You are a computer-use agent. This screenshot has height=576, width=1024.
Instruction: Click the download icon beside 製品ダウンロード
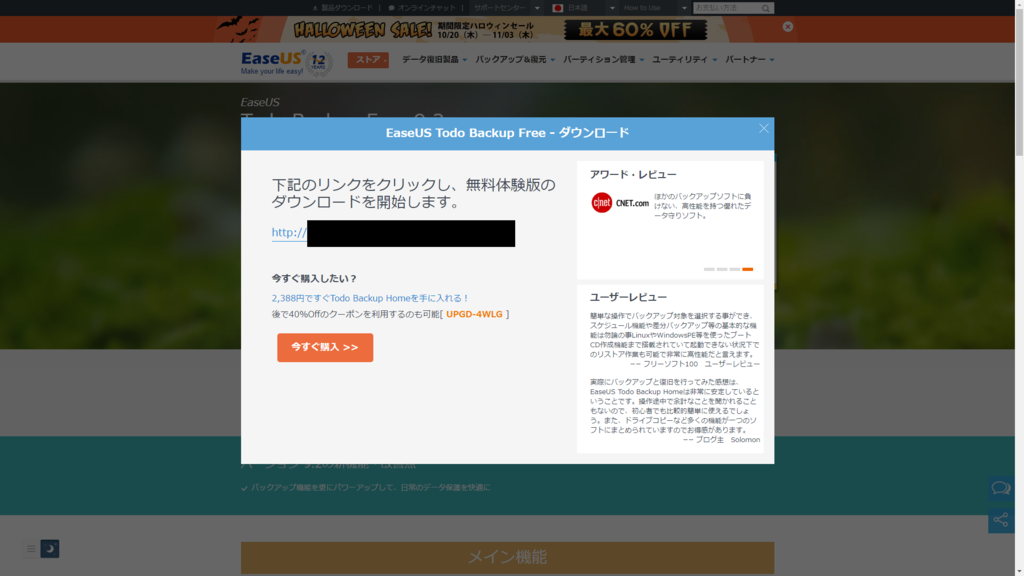315,7
